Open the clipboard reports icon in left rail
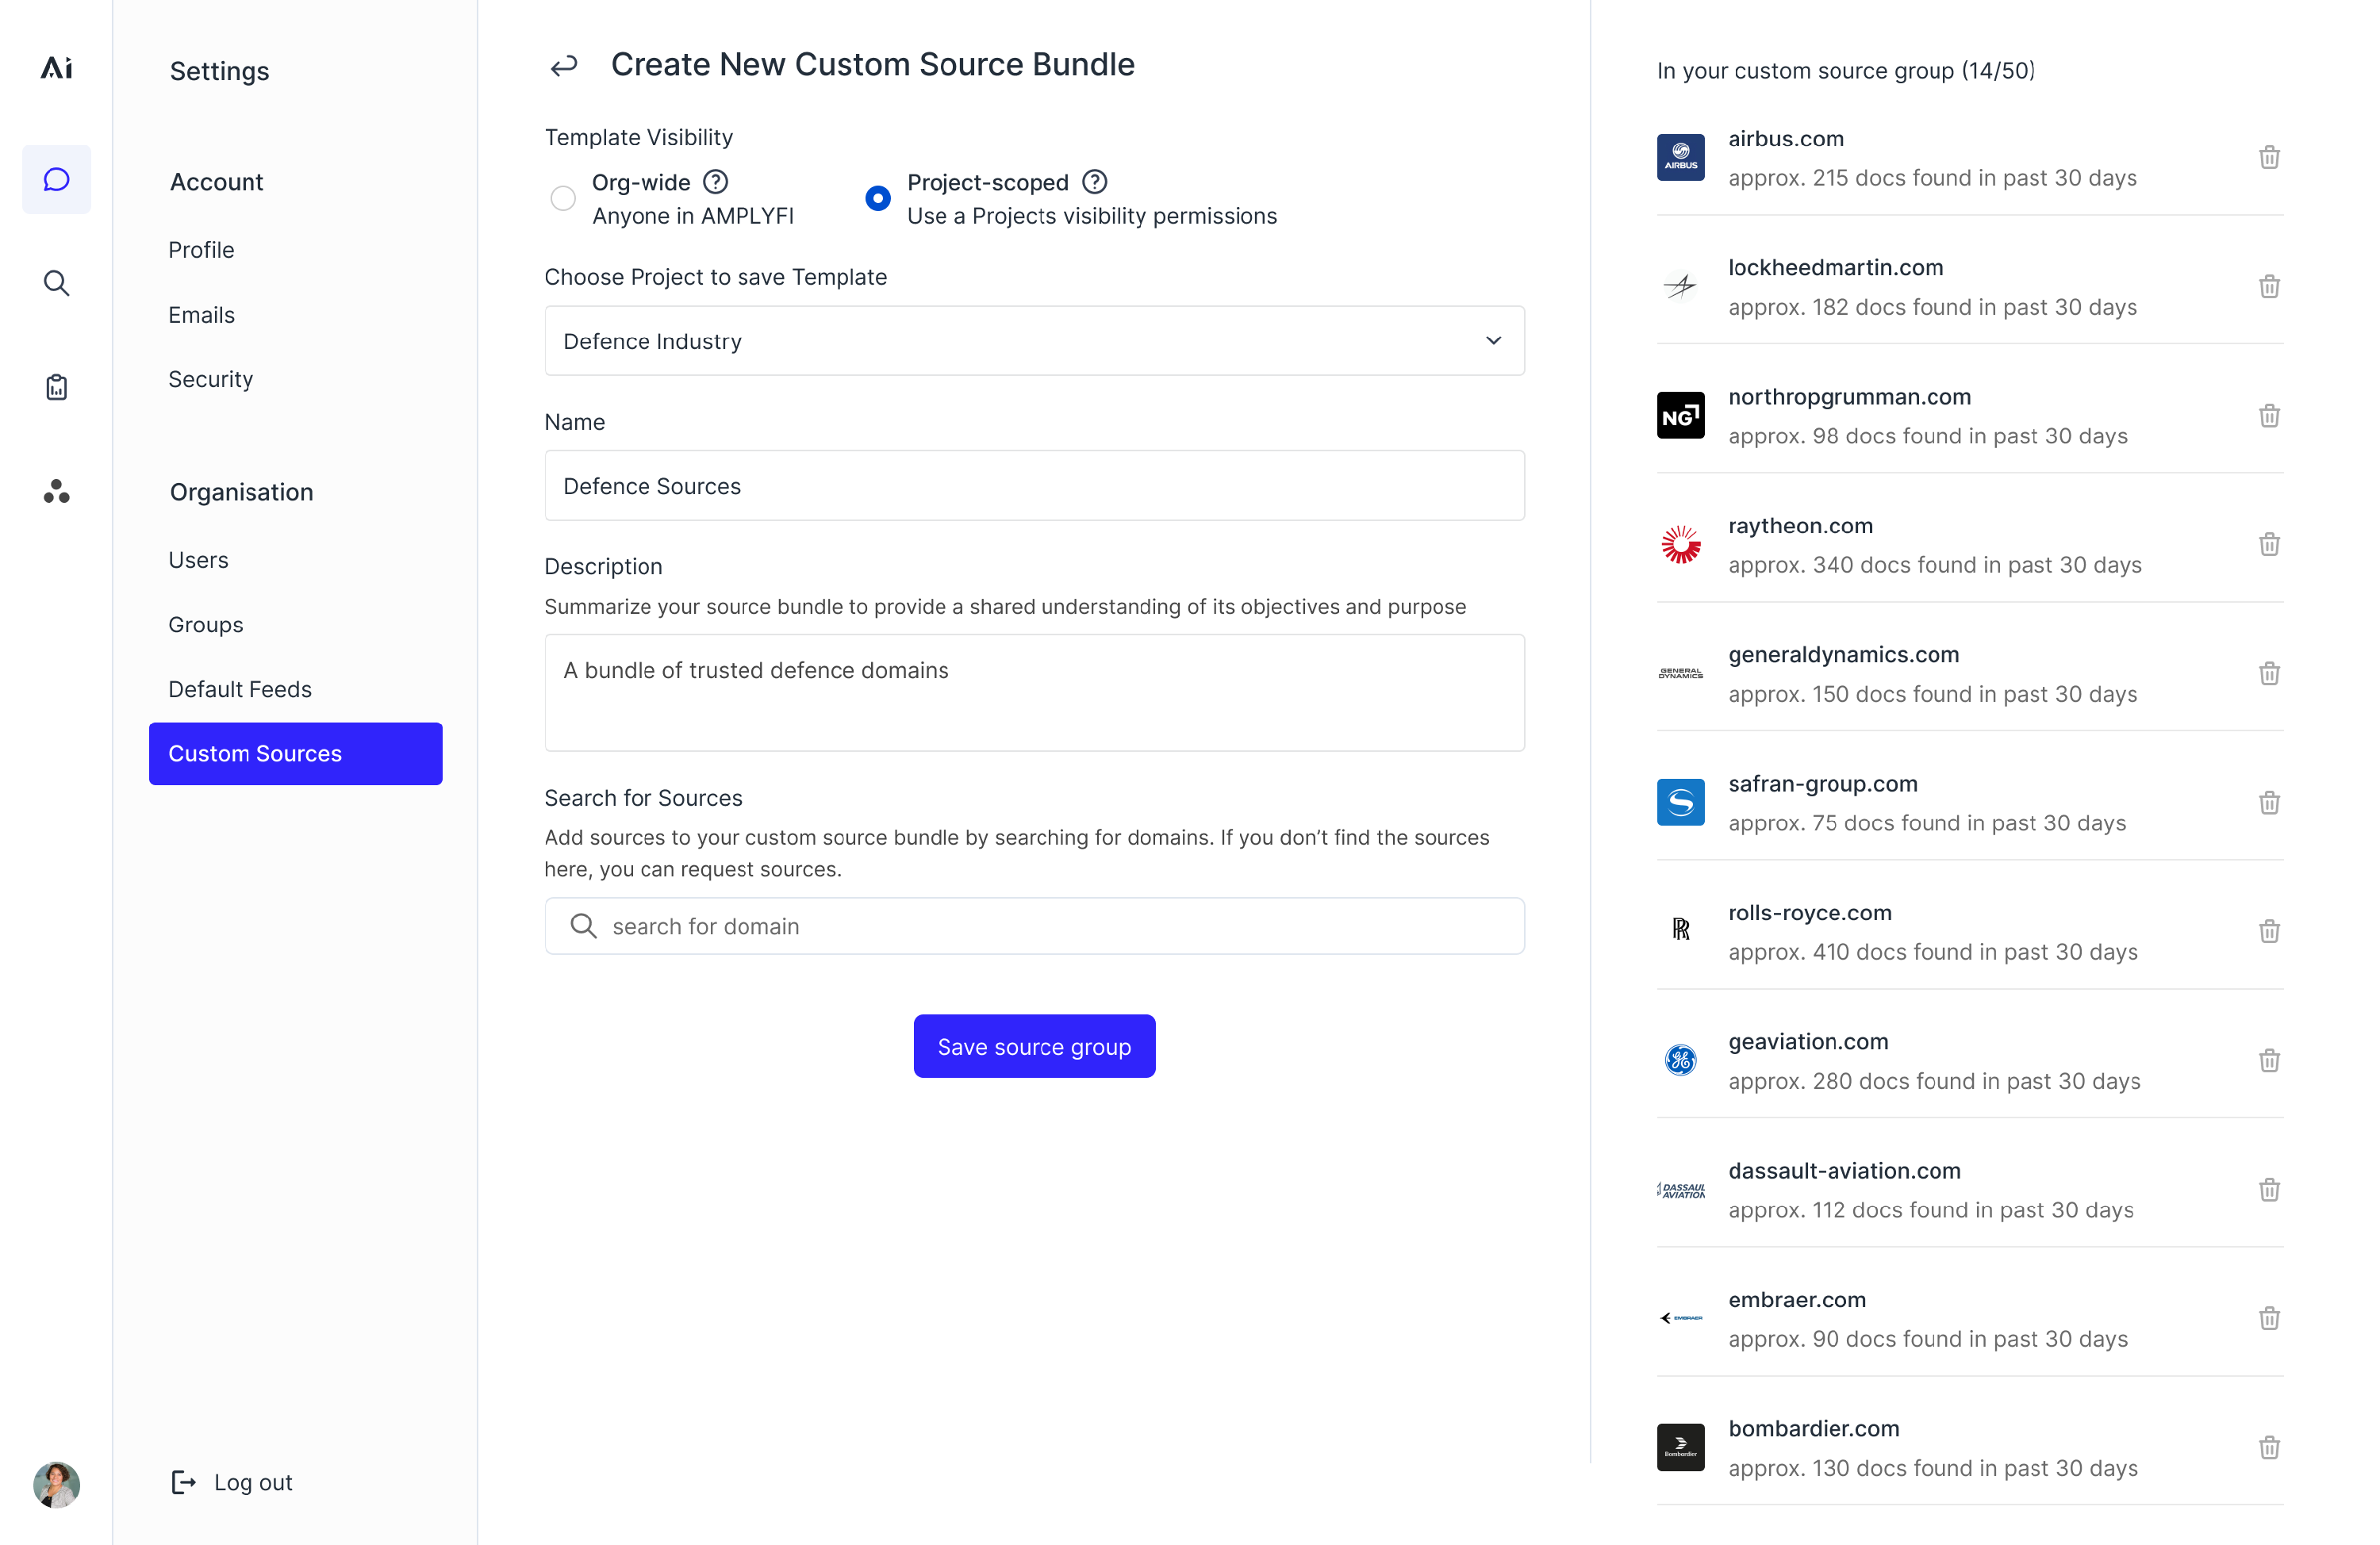The image size is (2380, 1545). pyautogui.click(x=56, y=387)
